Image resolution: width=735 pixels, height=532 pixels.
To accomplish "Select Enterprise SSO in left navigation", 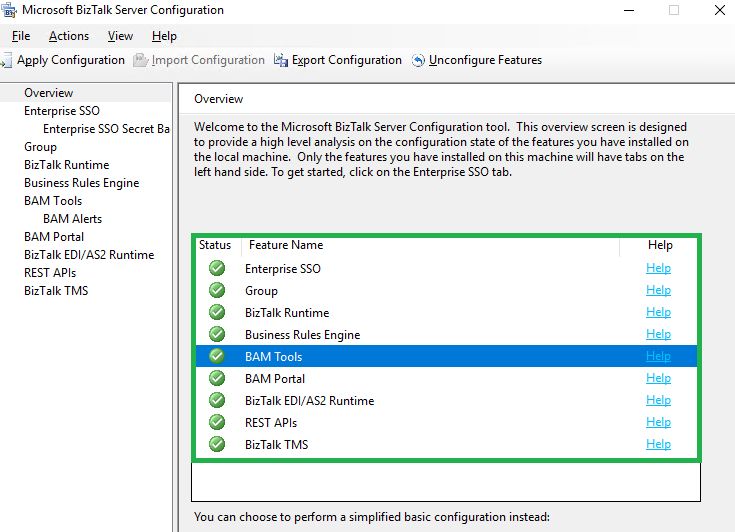I will pos(62,111).
